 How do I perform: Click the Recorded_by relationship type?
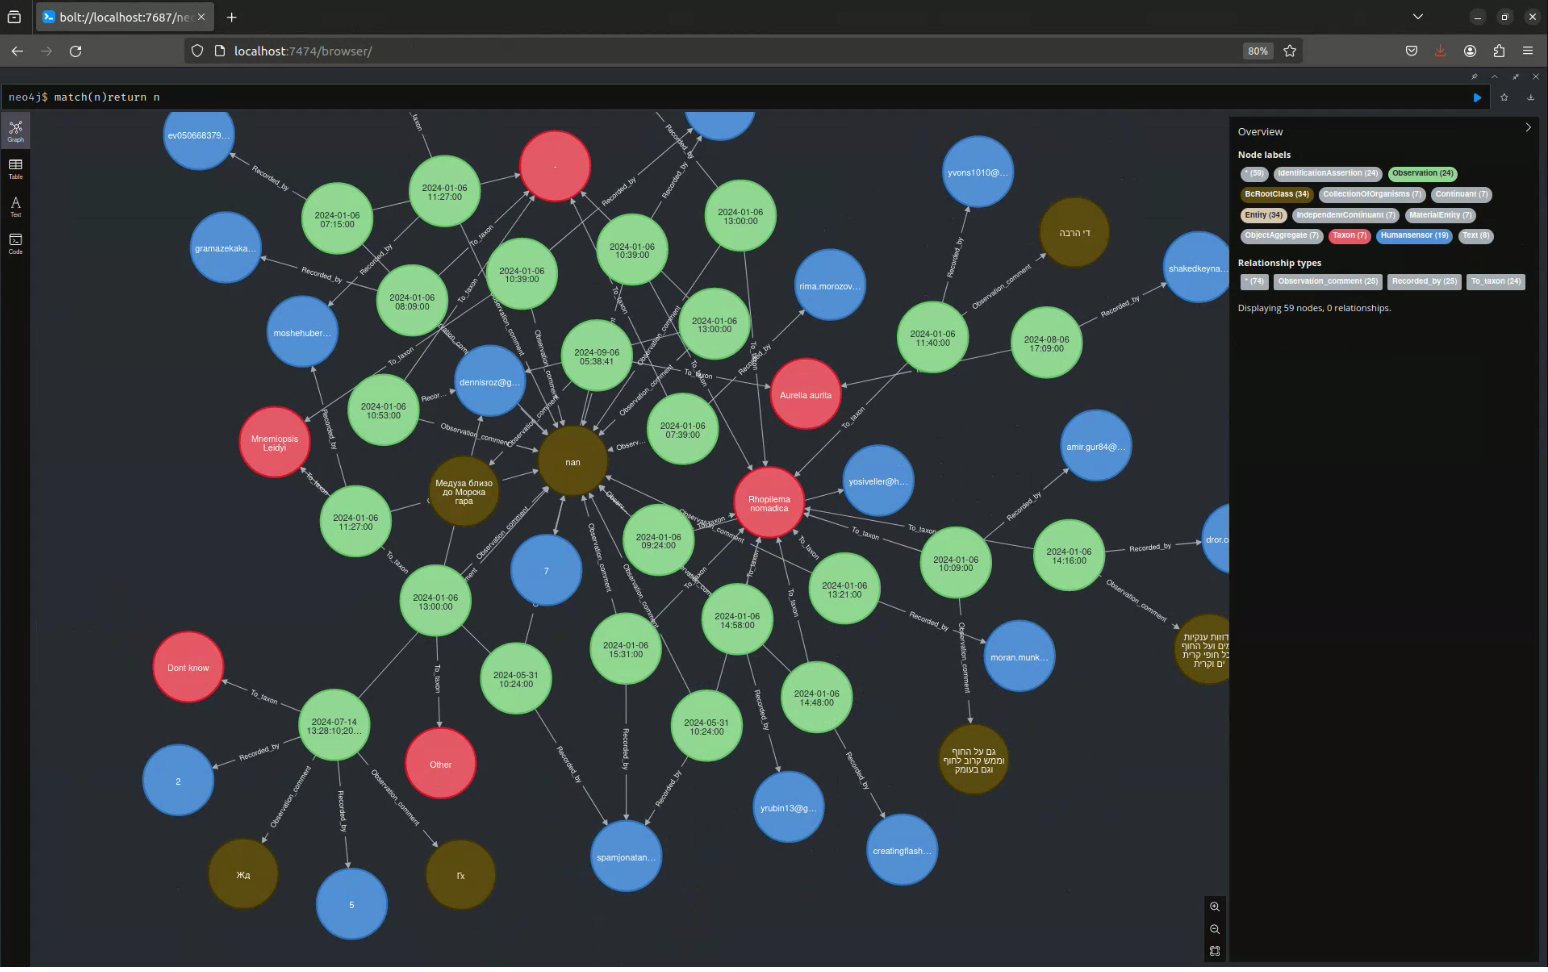(x=1424, y=281)
